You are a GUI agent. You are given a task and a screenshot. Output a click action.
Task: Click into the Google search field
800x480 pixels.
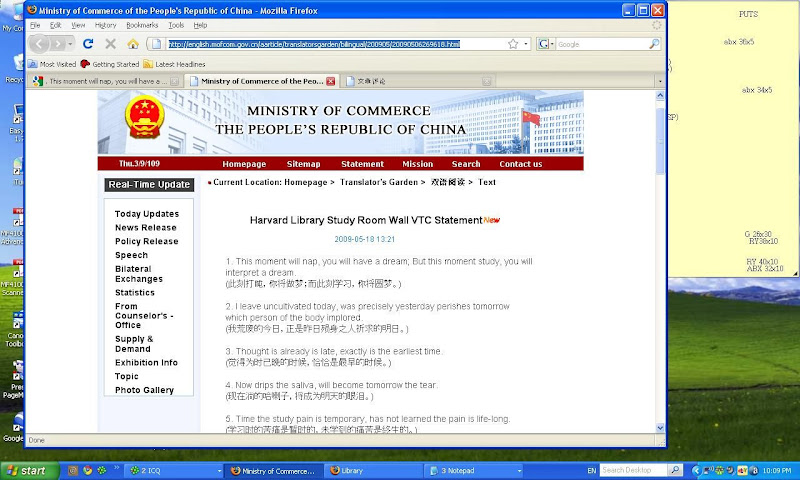click(x=602, y=44)
